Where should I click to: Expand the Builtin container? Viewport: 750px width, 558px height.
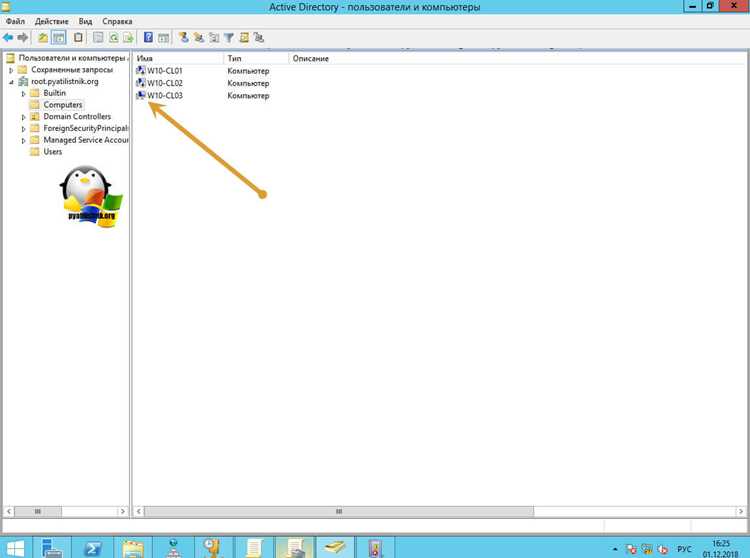pos(23,93)
